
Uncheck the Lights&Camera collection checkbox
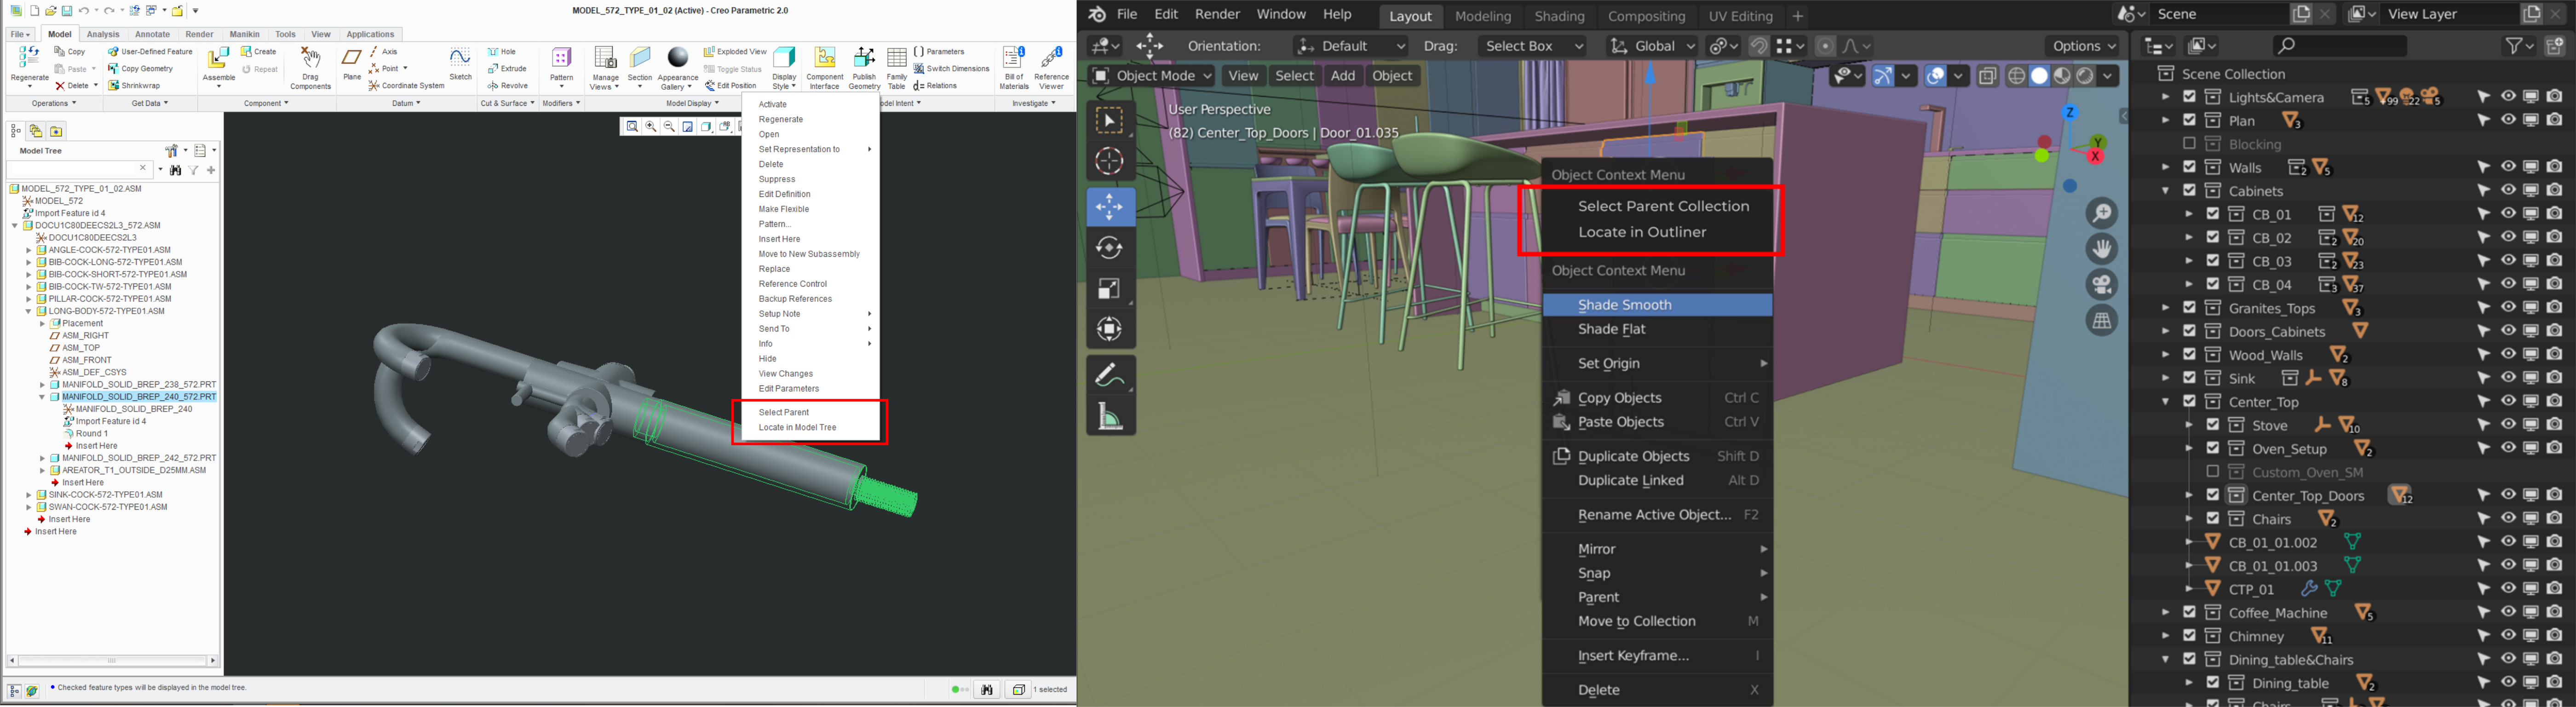point(2190,97)
